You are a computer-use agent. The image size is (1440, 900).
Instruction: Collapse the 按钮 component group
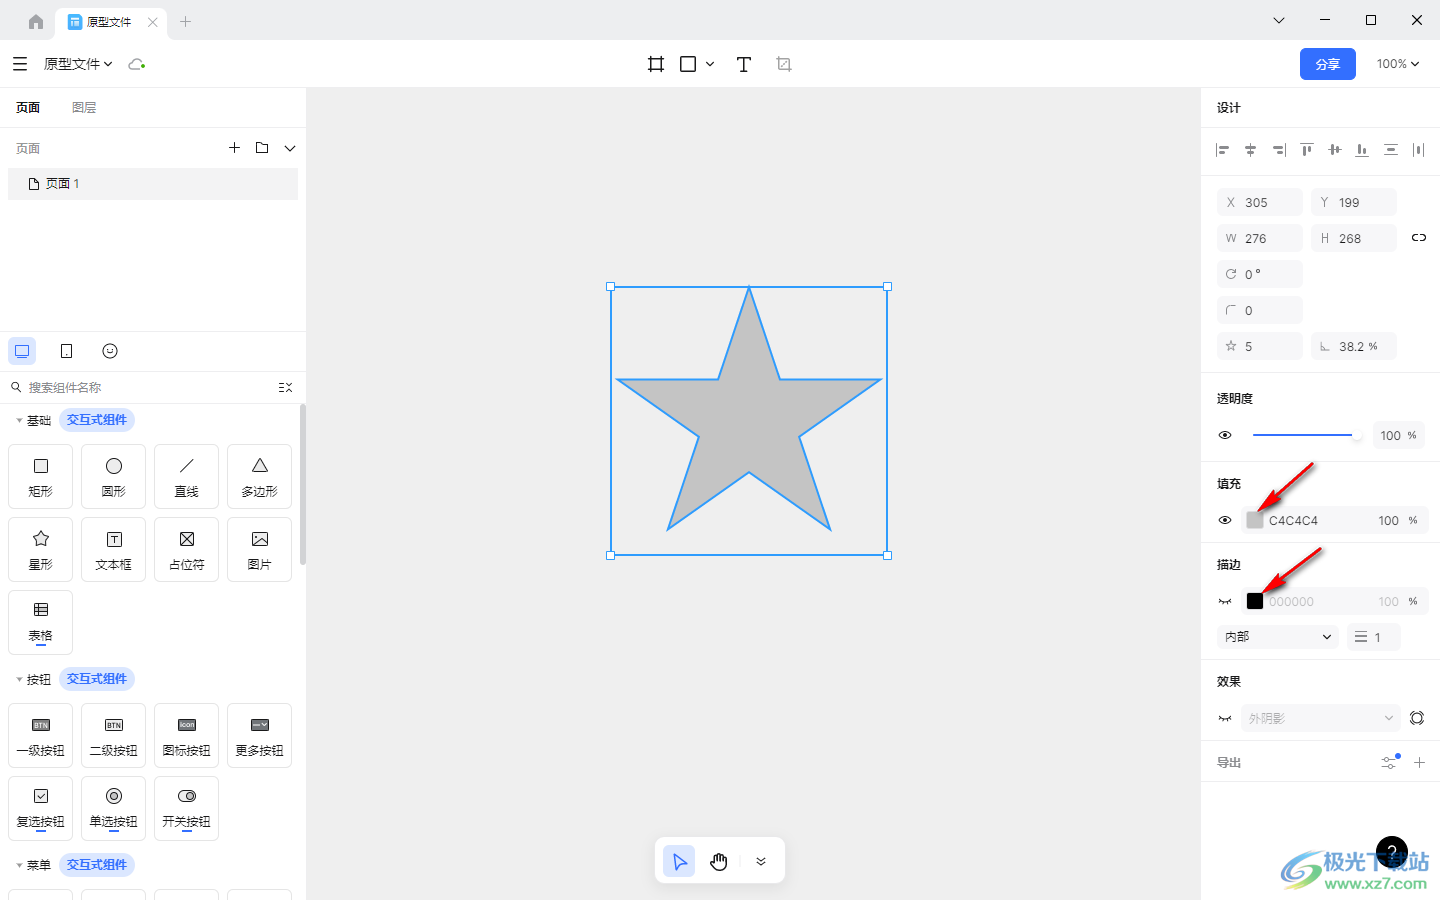(19, 679)
